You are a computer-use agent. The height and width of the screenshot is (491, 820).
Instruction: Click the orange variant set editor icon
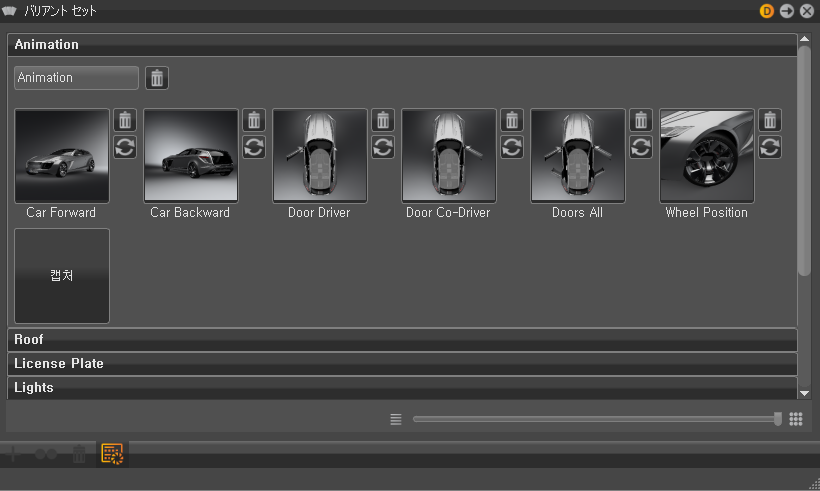112,454
